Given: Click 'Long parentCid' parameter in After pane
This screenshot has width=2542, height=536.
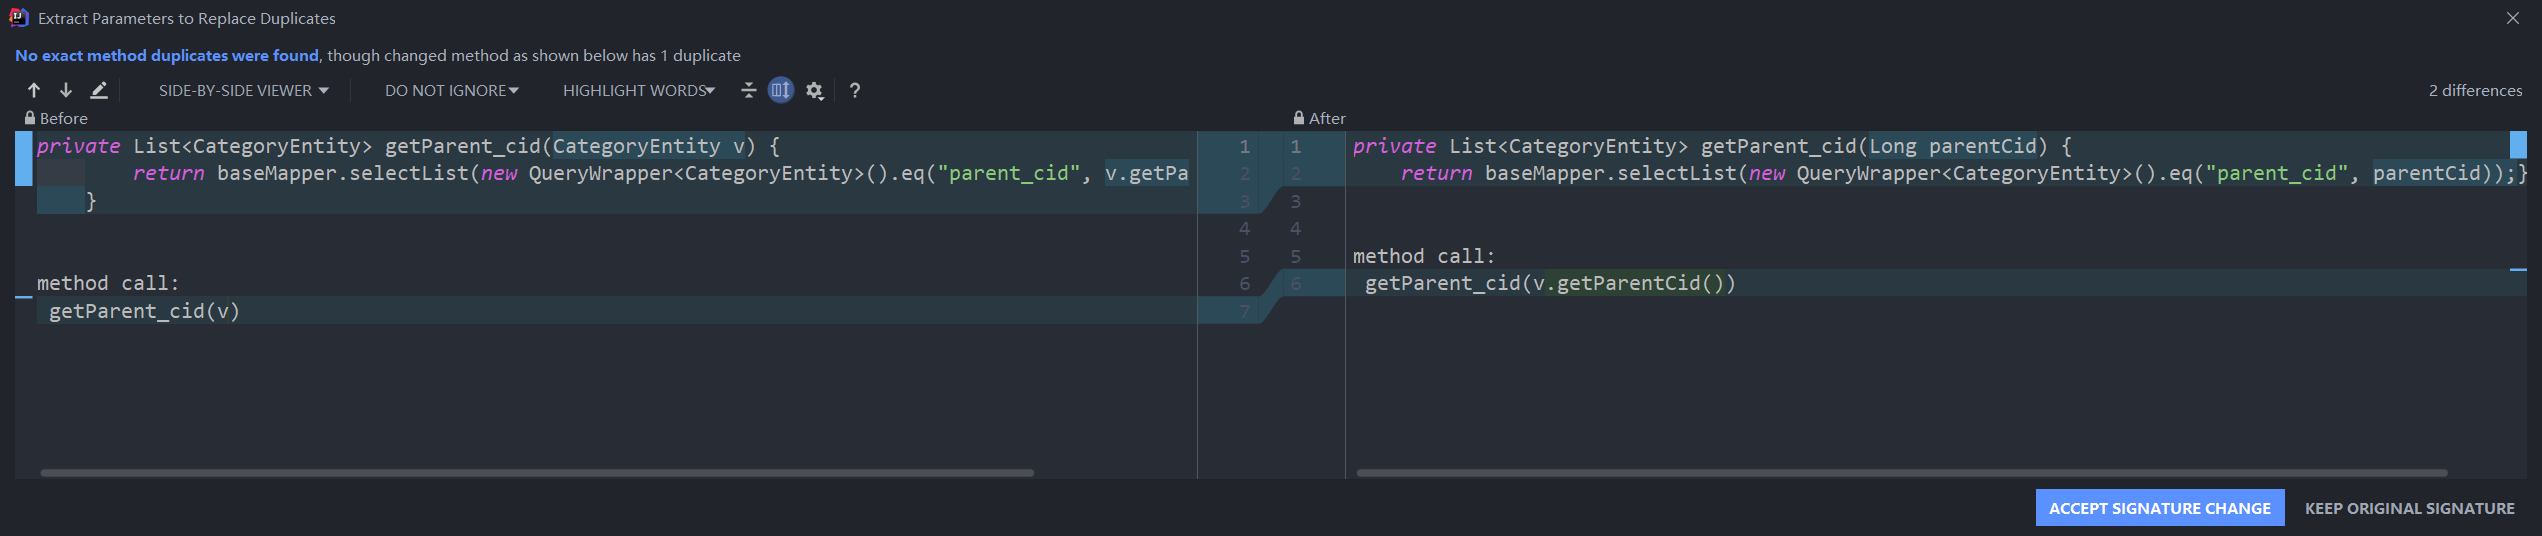Looking at the screenshot, I should coord(1953,146).
